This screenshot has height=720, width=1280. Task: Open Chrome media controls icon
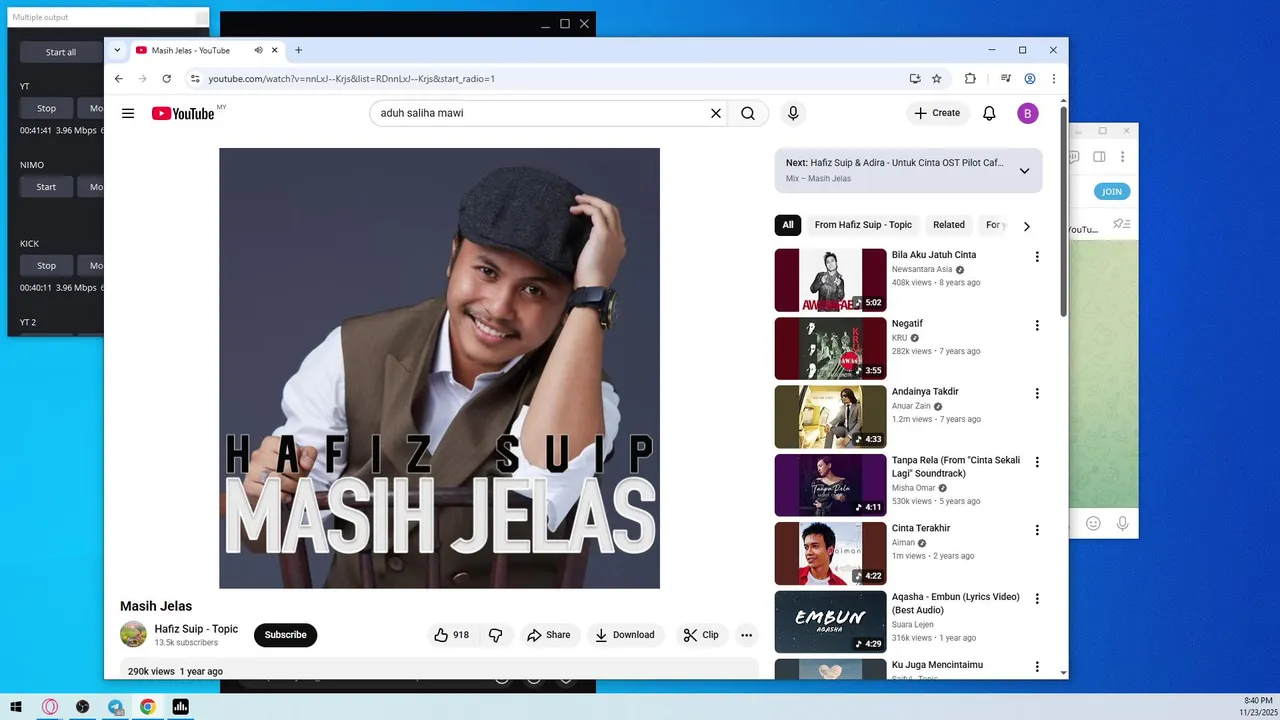(1006, 78)
